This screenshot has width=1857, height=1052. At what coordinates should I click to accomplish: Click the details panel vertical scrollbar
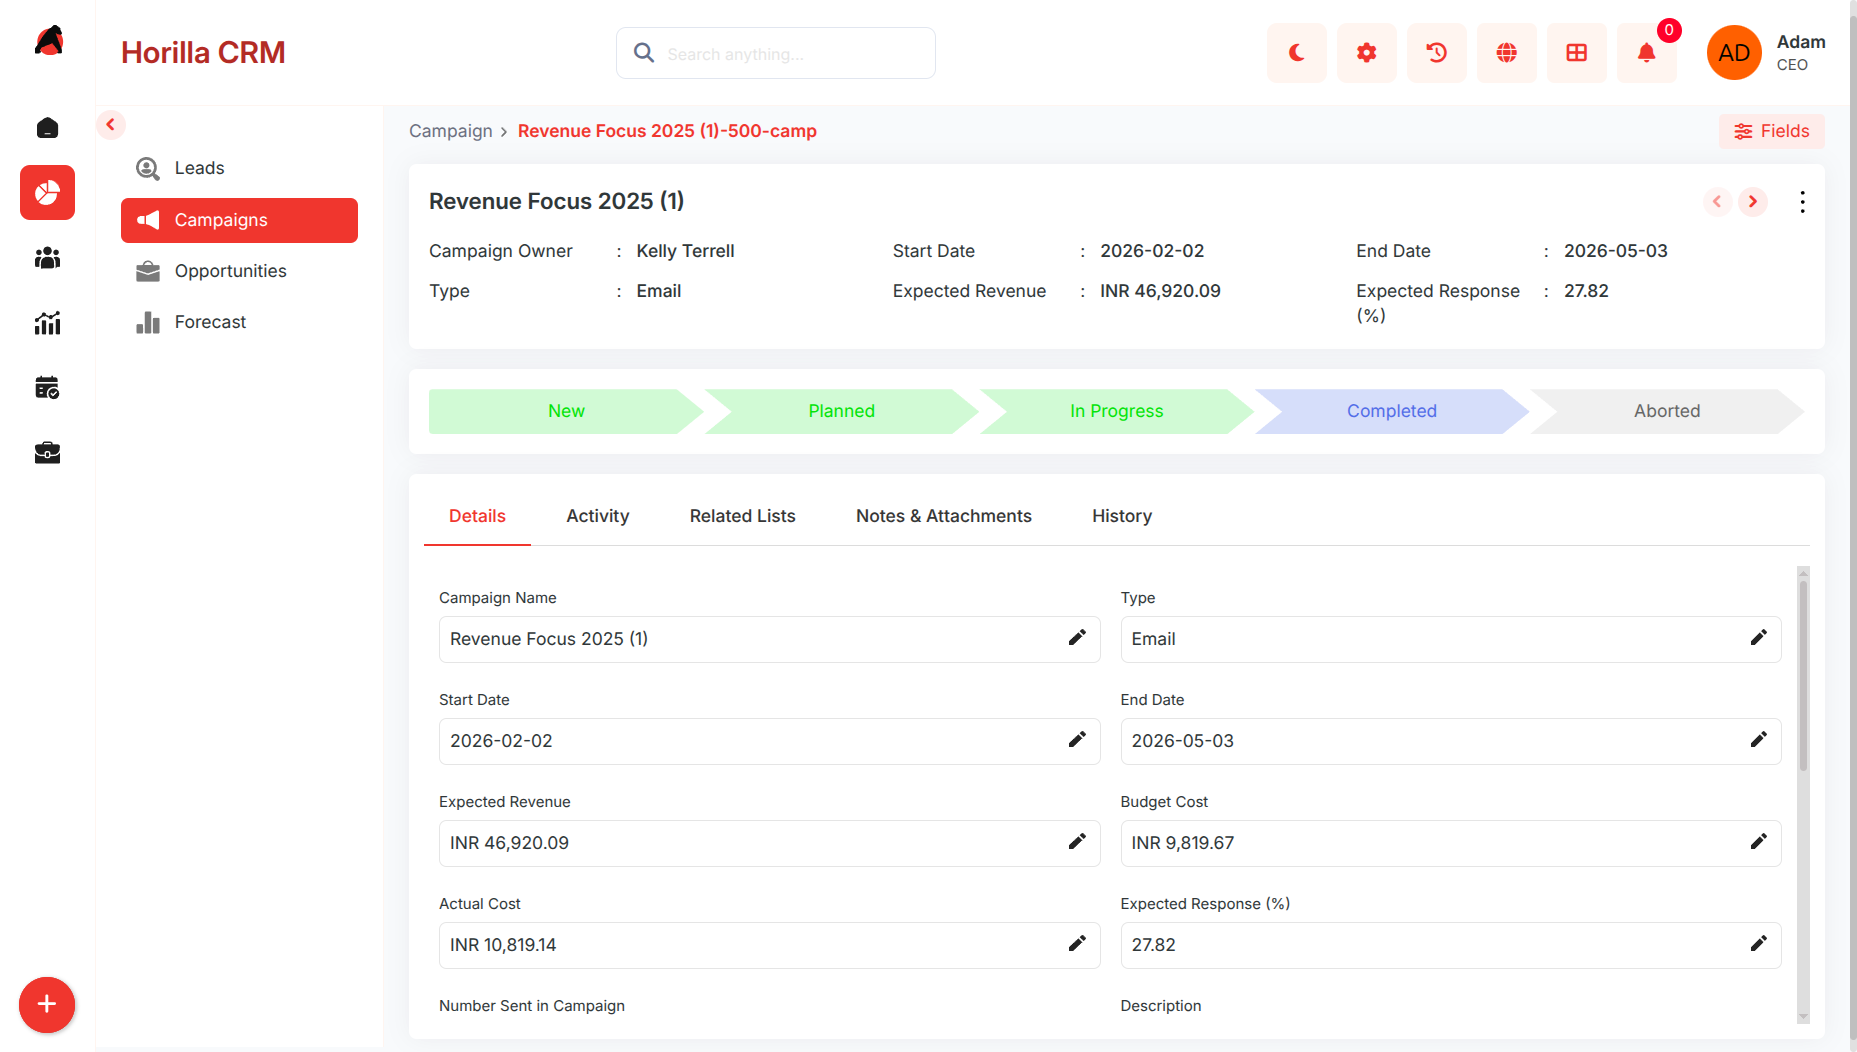pyautogui.click(x=1803, y=676)
